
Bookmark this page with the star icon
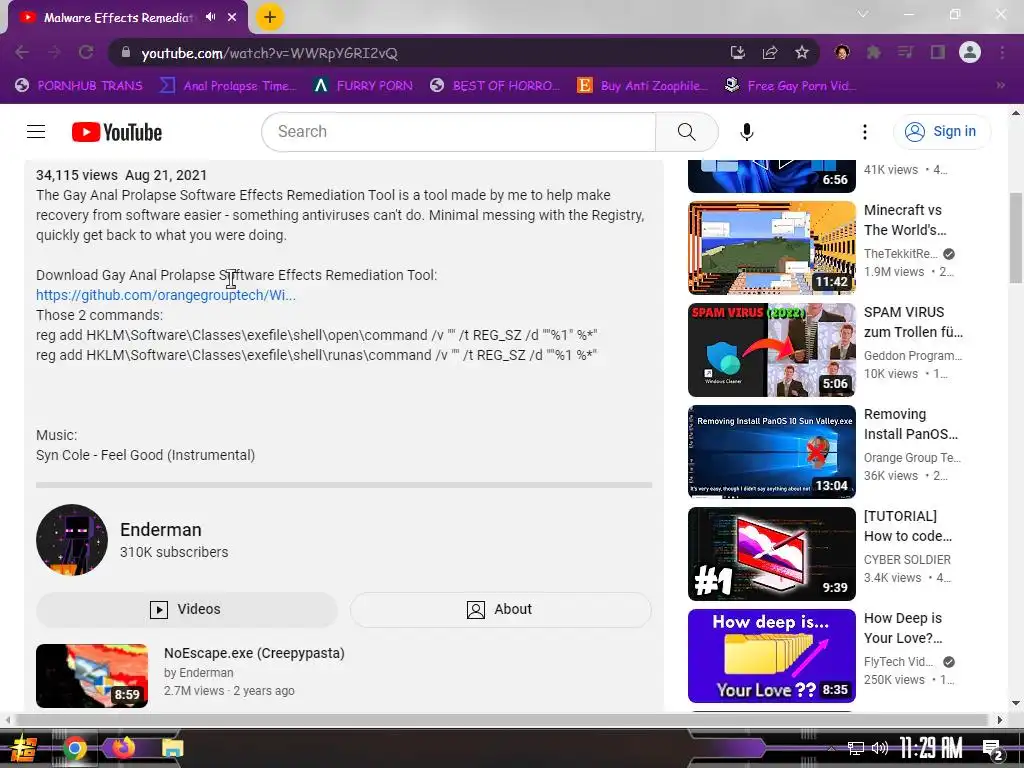pyautogui.click(x=802, y=52)
